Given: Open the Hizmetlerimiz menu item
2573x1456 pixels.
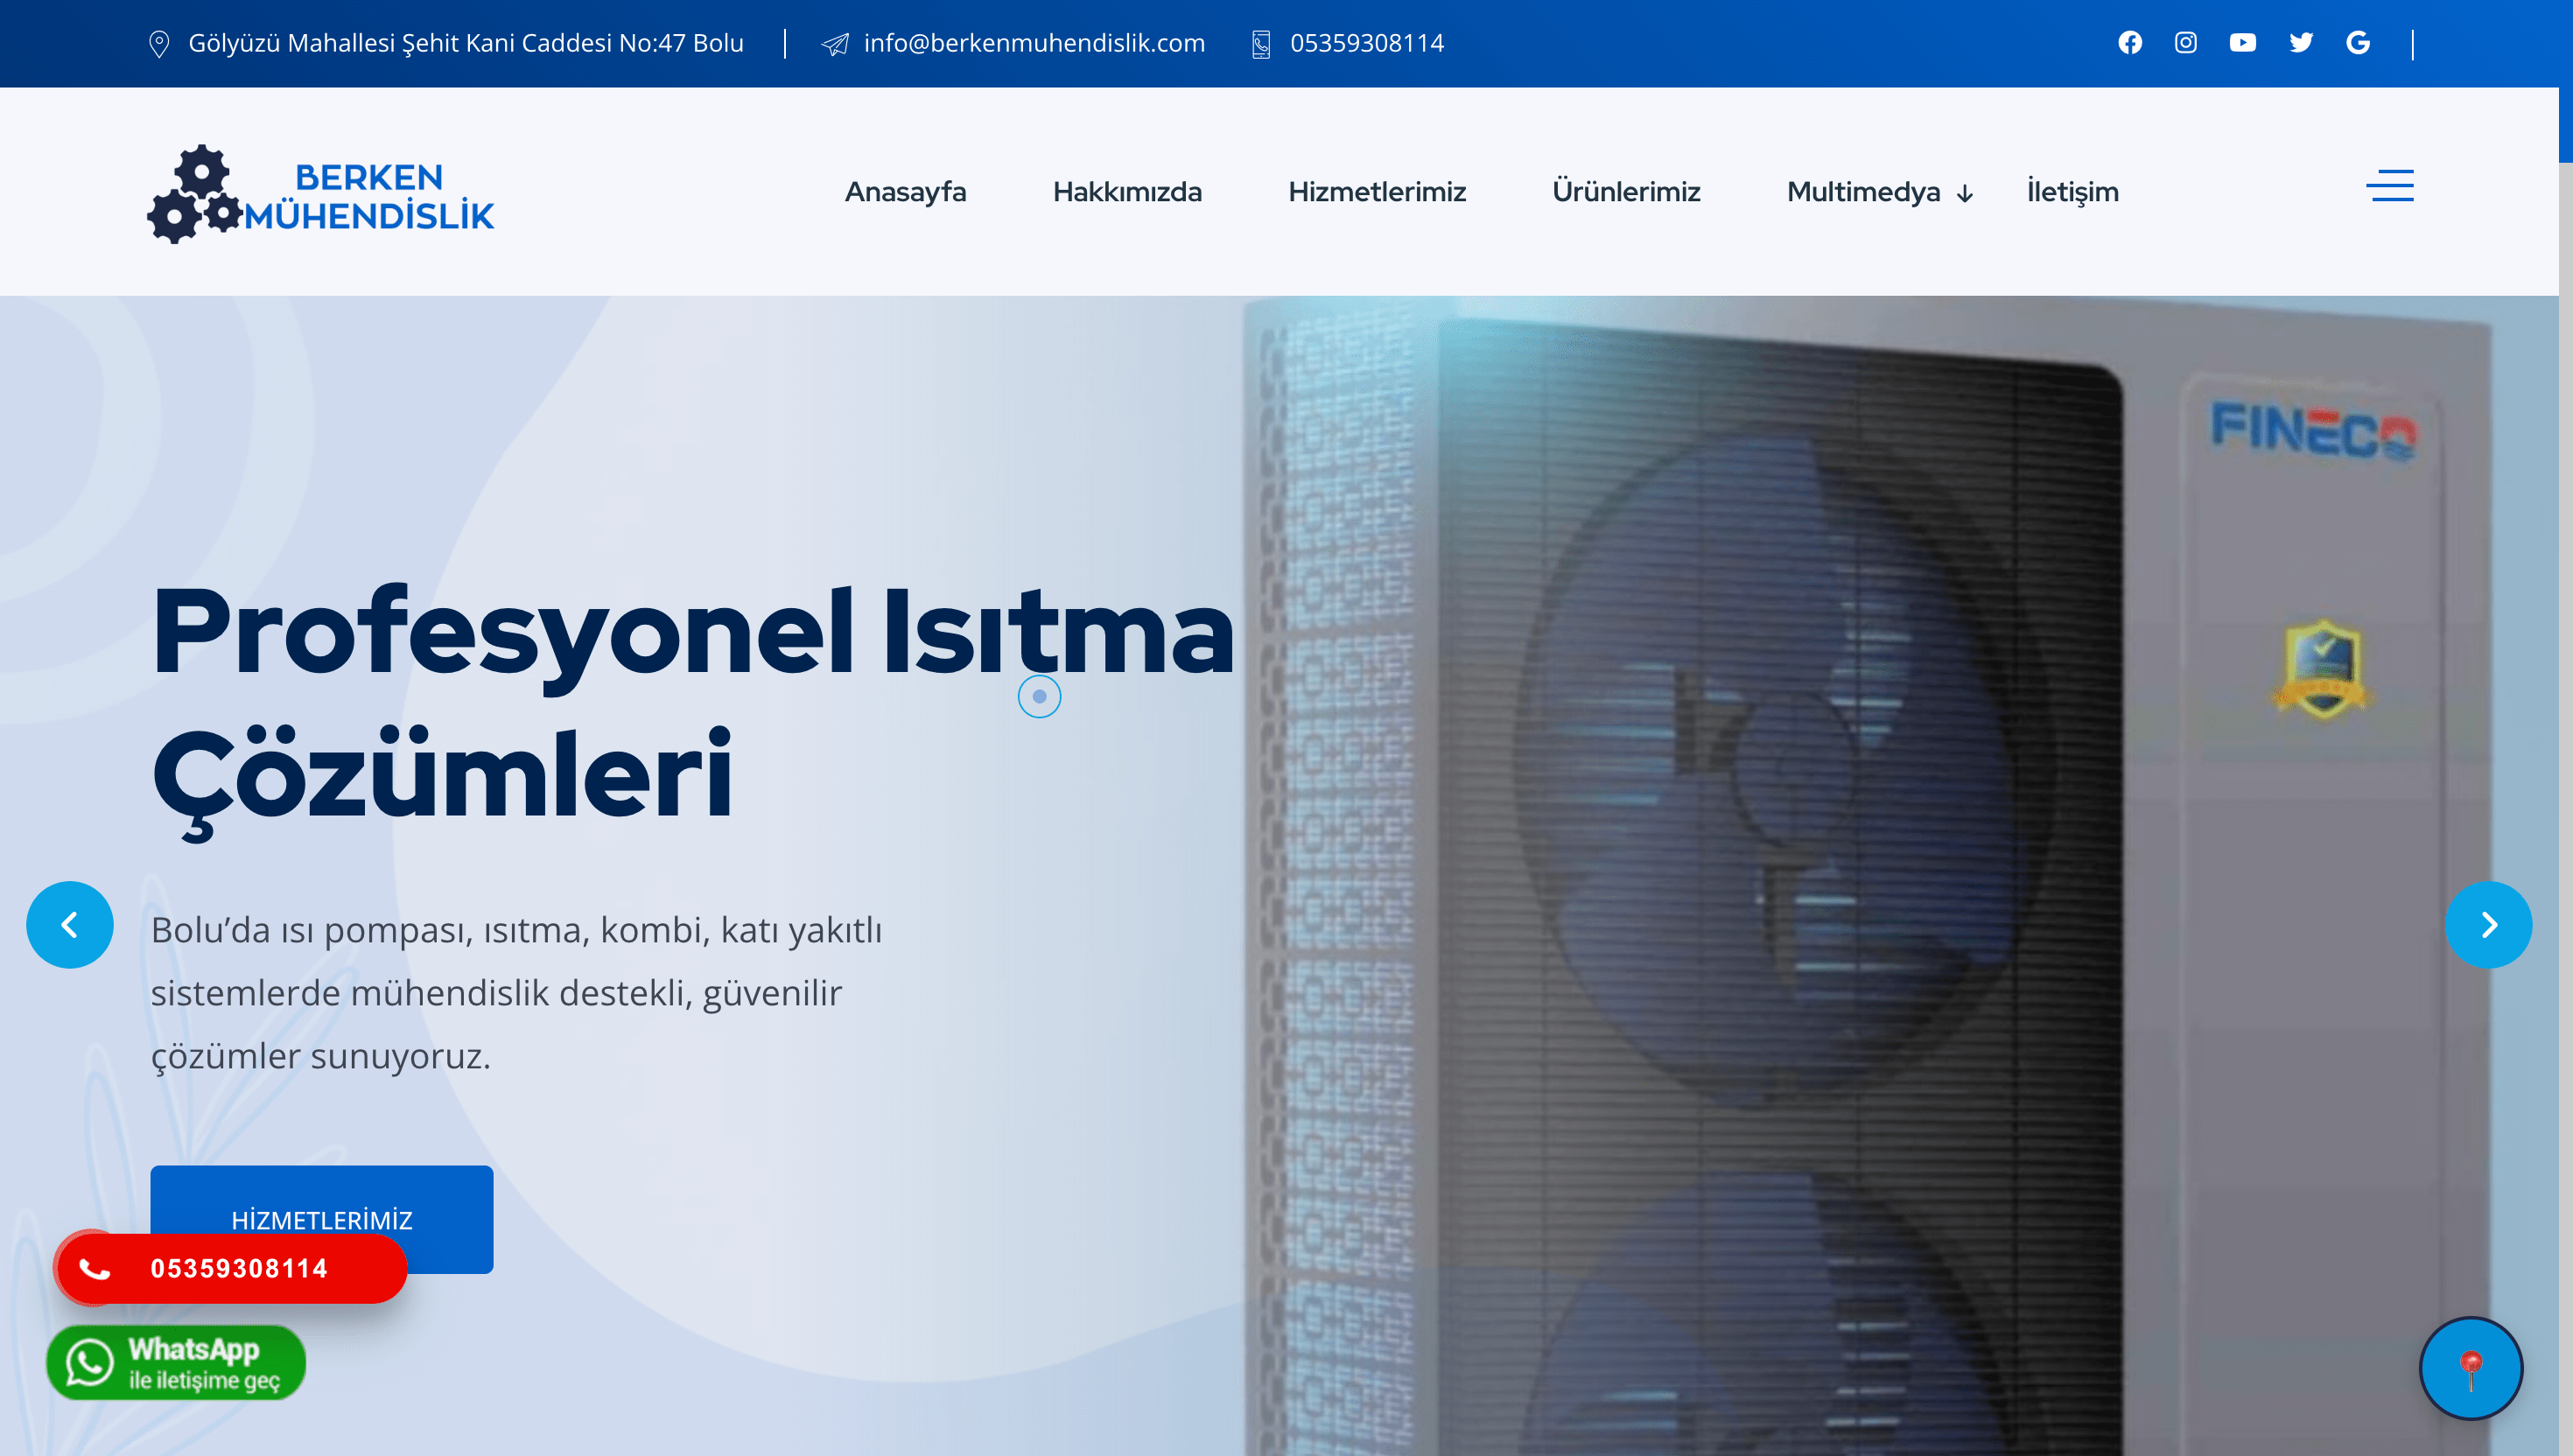Looking at the screenshot, I should [x=1377, y=192].
